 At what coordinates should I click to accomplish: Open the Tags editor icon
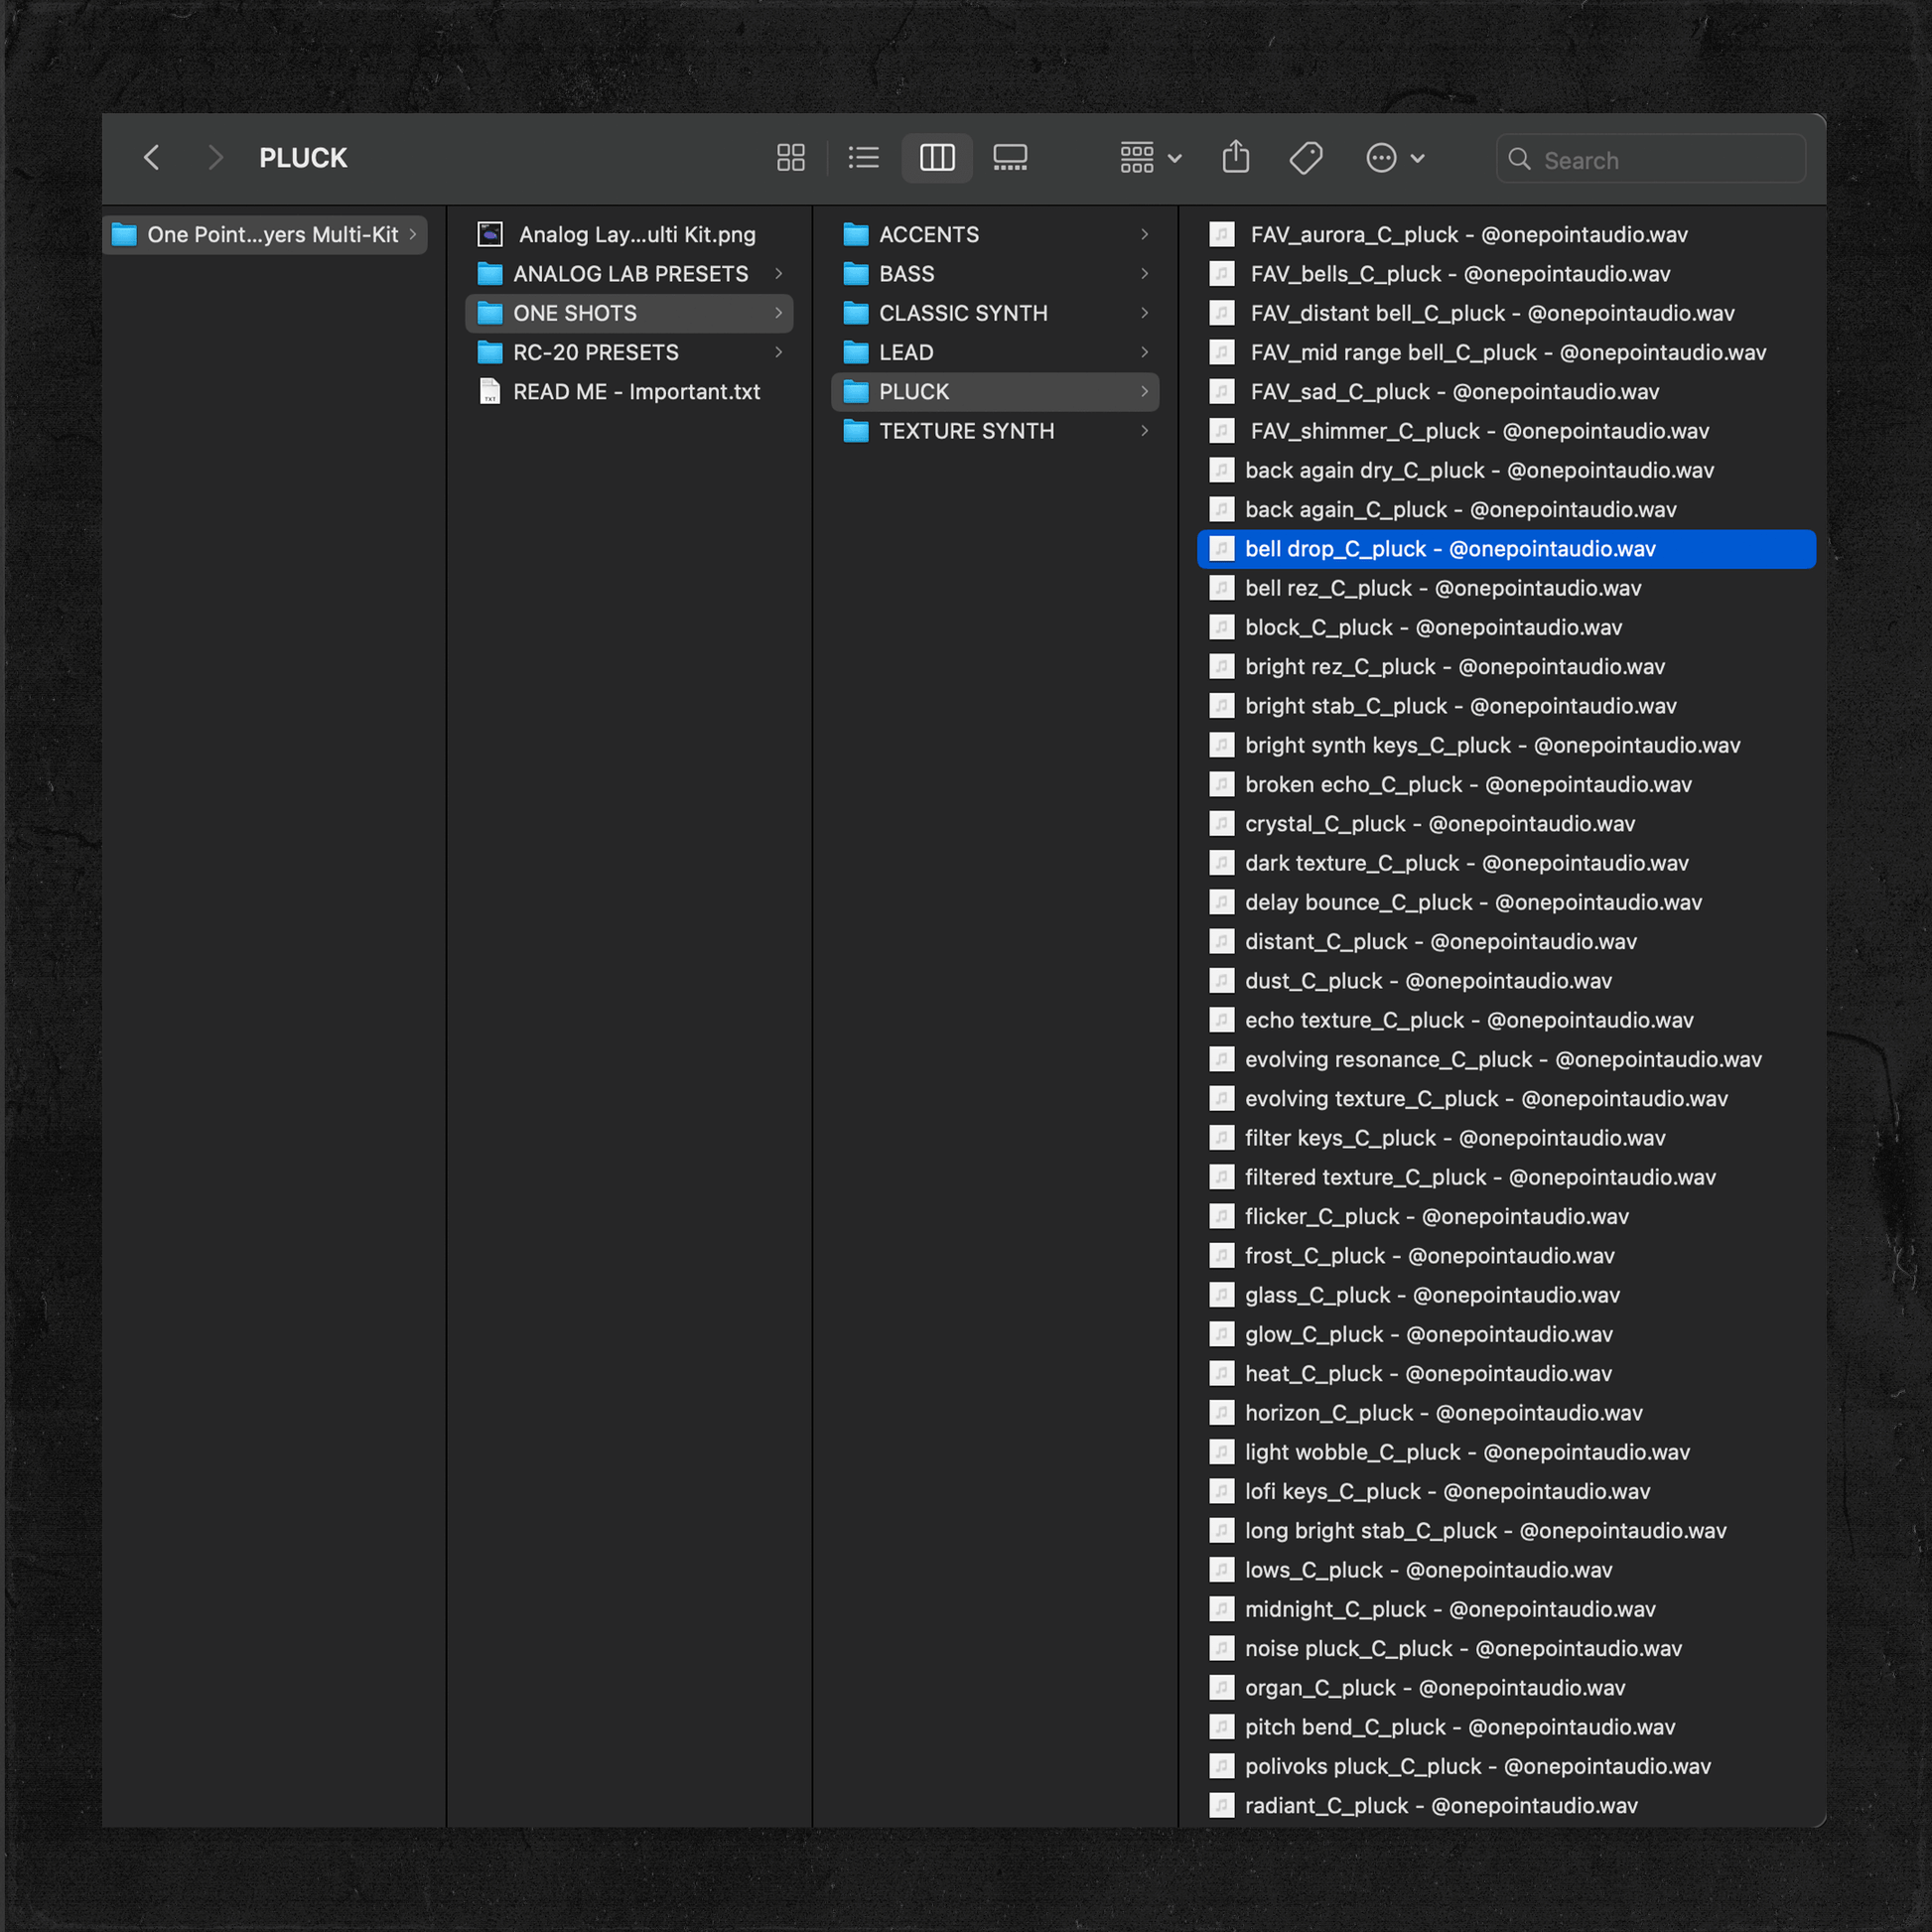click(1306, 158)
